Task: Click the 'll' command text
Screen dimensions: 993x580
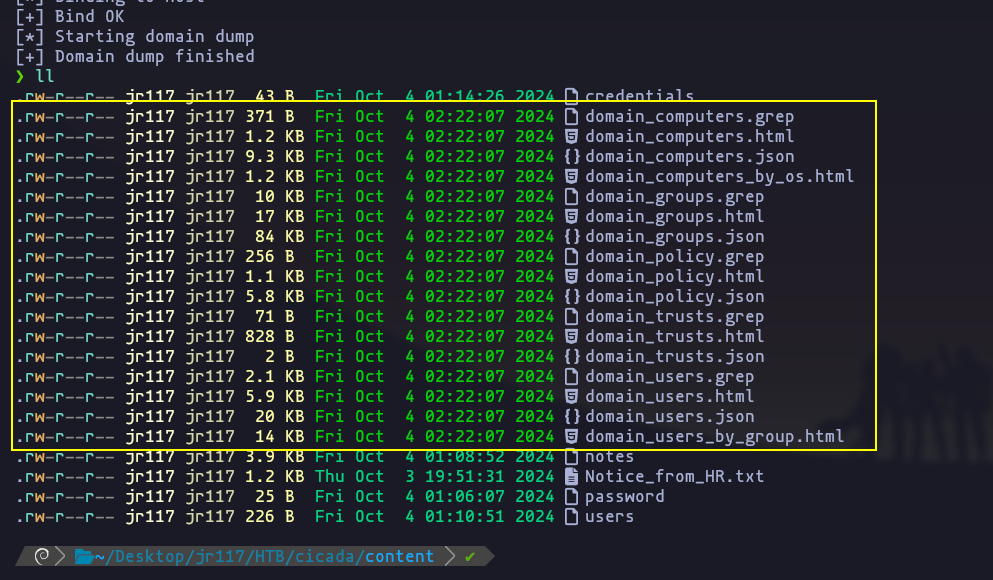Action: click(45, 77)
